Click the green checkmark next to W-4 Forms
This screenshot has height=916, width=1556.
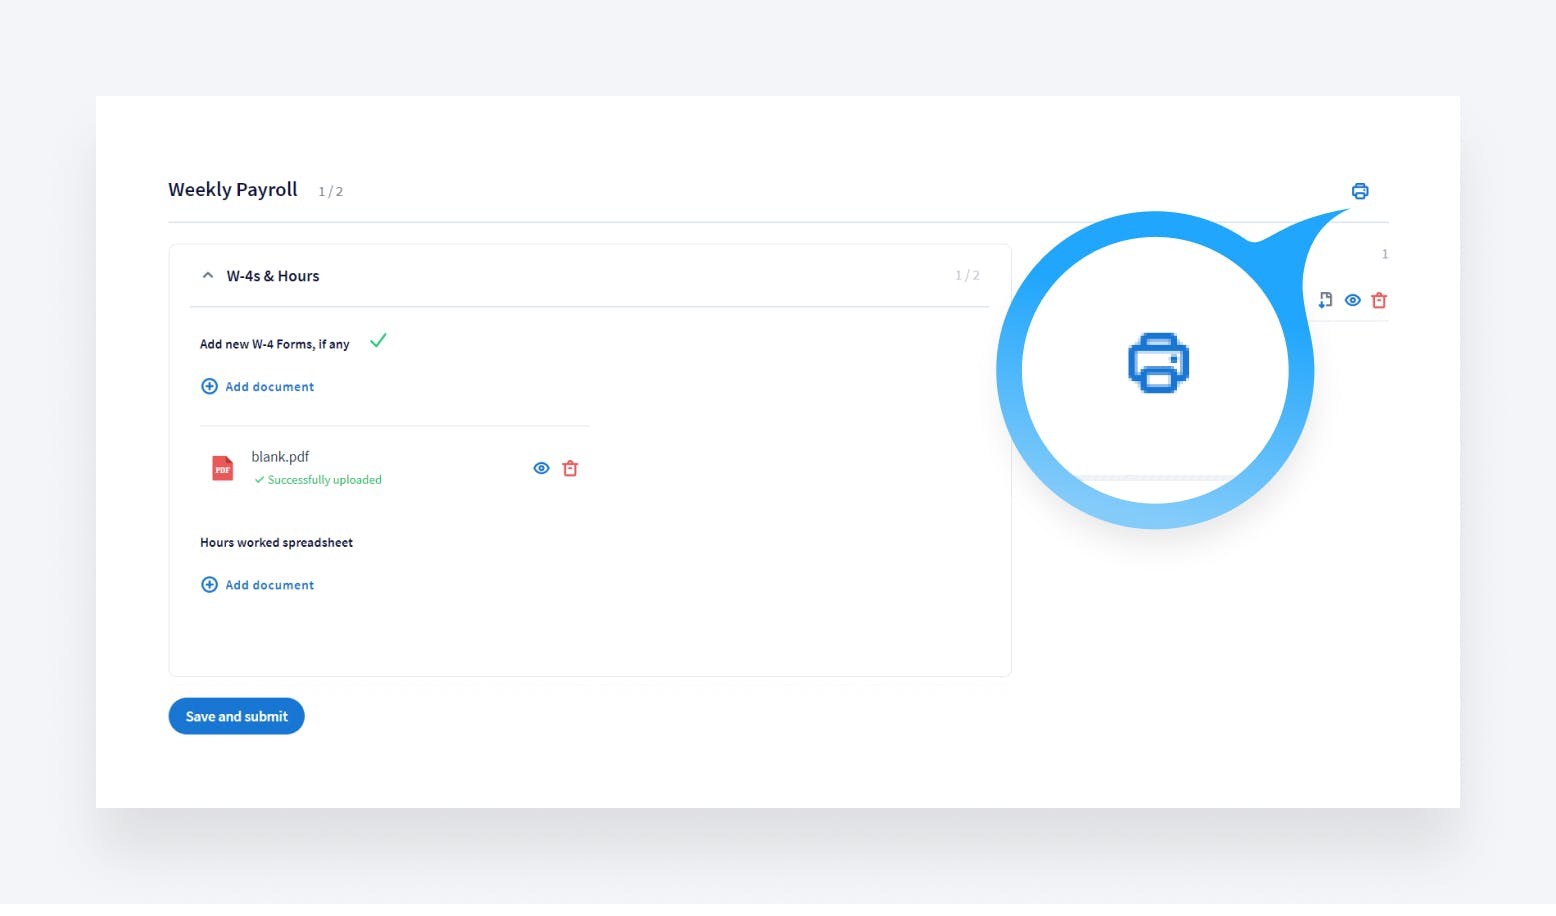[x=378, y=341]
